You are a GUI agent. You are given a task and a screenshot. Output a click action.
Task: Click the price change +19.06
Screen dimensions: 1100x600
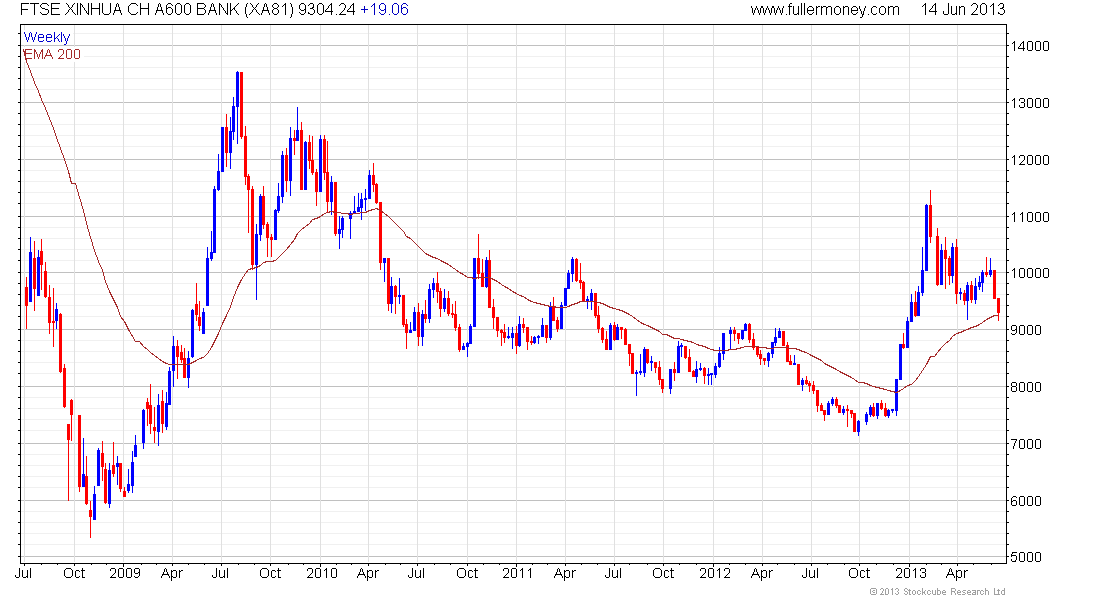click(x=384, y=10)
